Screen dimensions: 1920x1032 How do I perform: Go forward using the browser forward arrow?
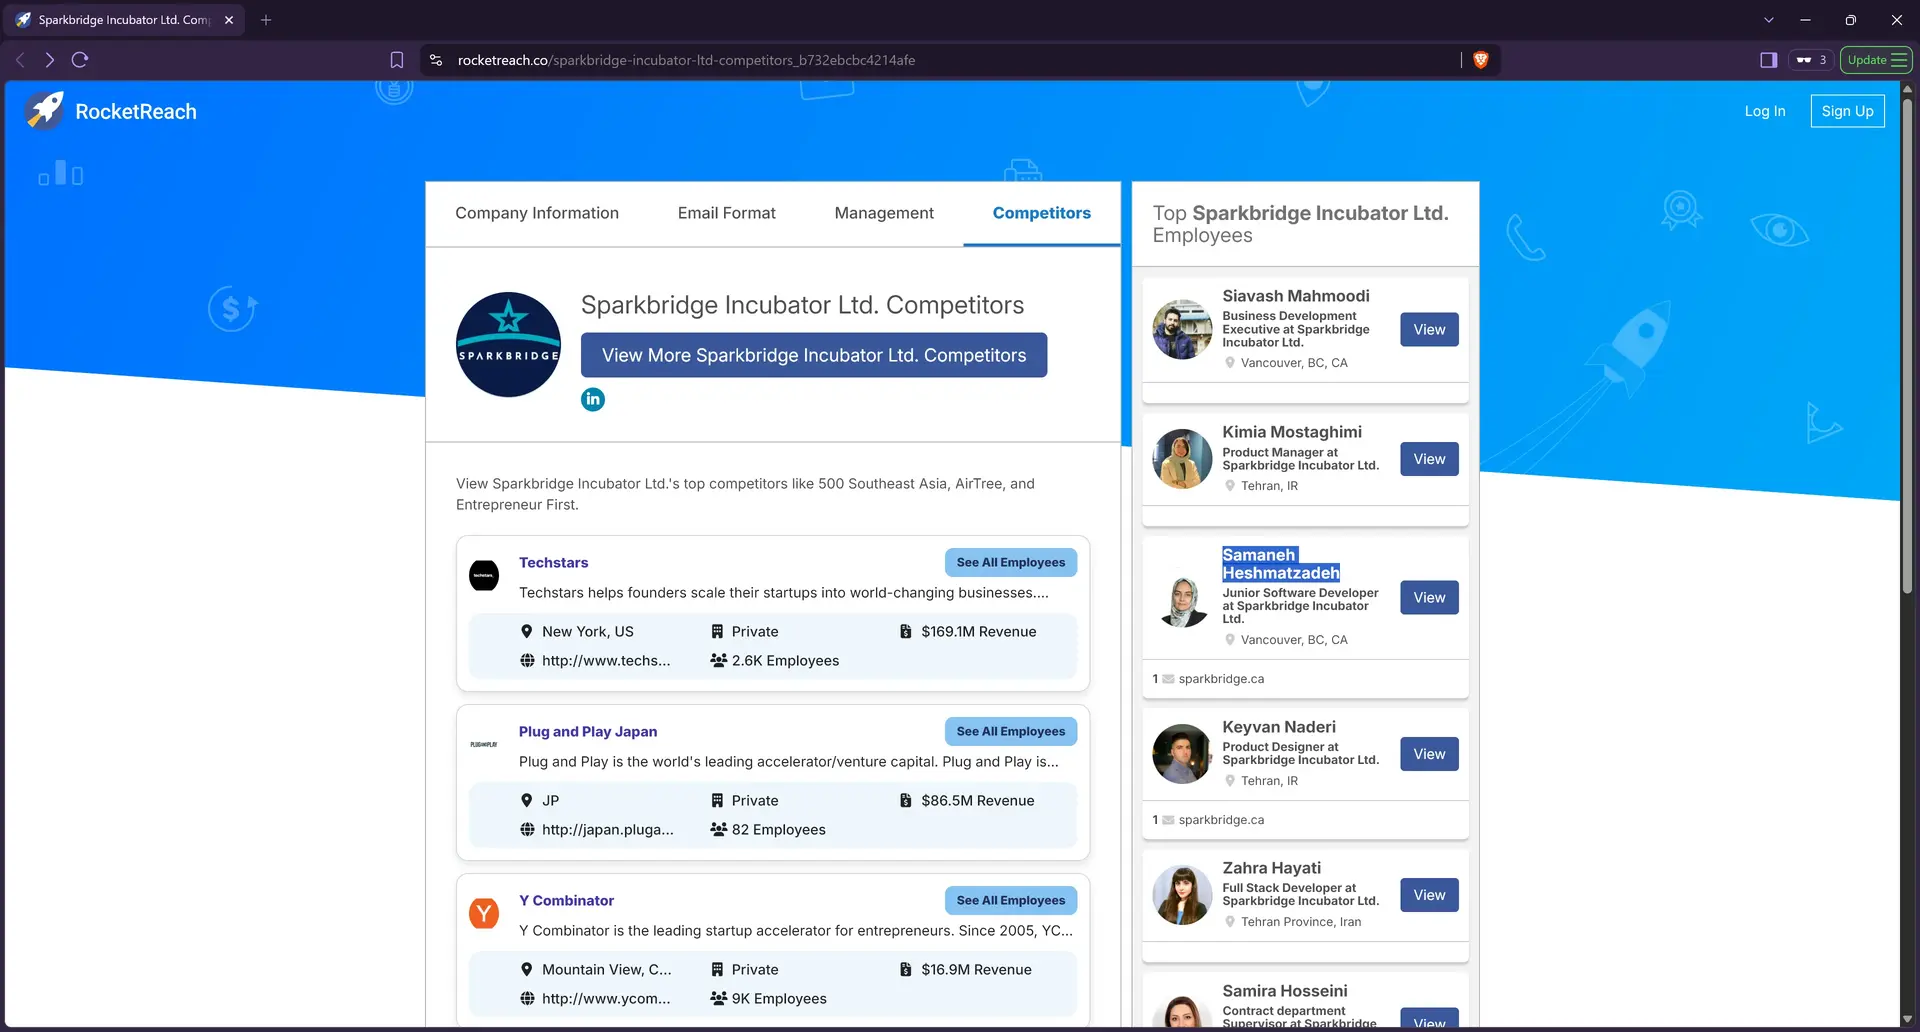pyautogui.click(x=49, y=60)
